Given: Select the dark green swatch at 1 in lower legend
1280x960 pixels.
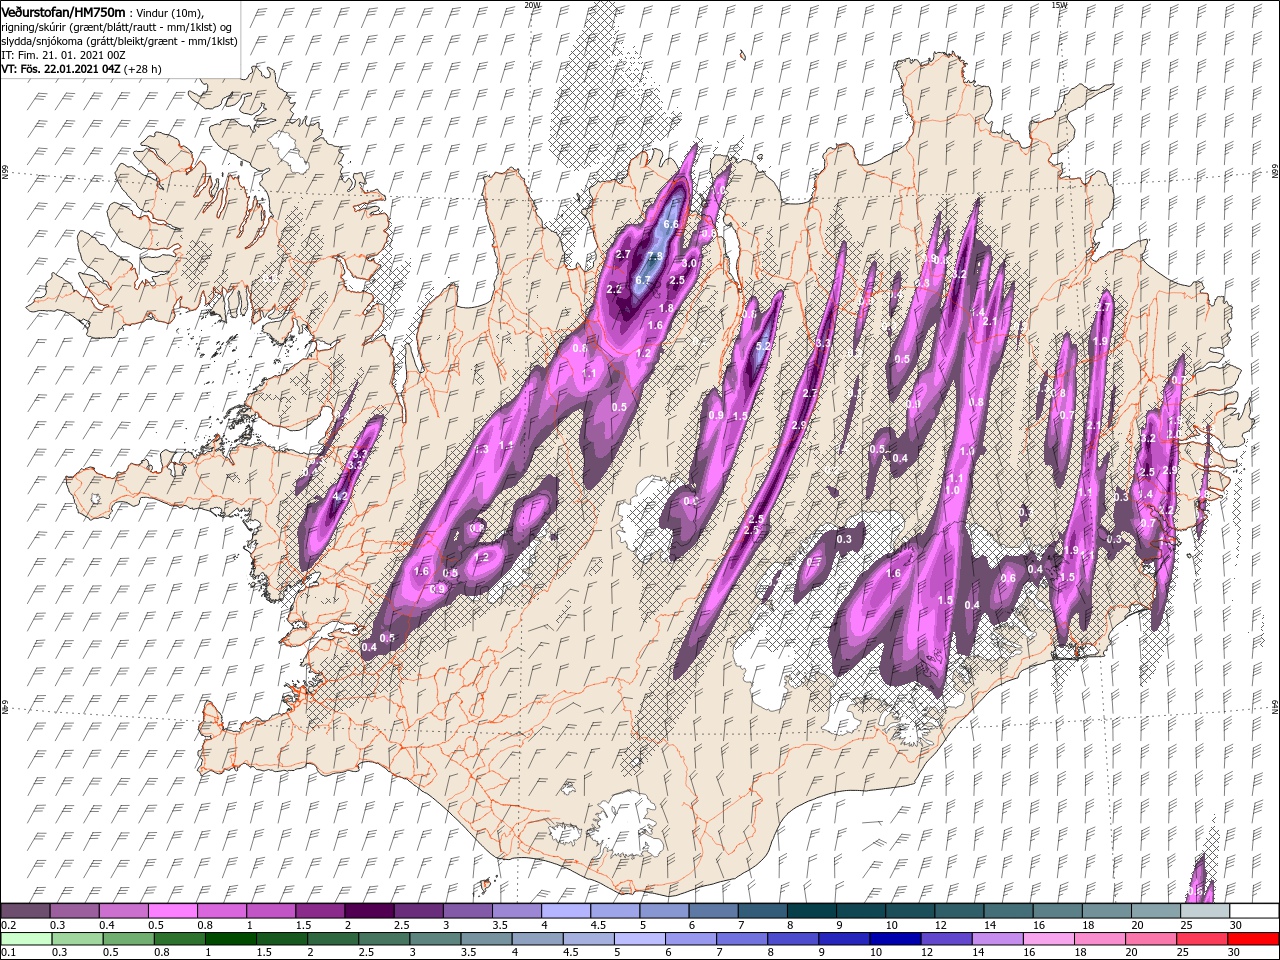Looking at the screenshot, I should [x=232, y=939].
